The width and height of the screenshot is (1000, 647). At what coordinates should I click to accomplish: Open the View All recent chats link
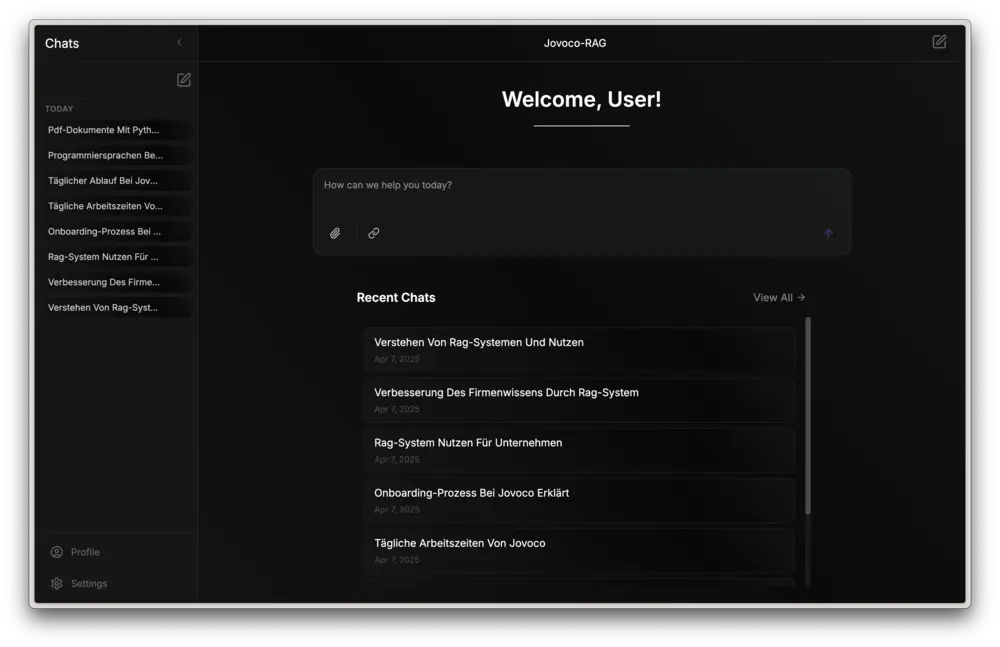[x=779, y=297]
